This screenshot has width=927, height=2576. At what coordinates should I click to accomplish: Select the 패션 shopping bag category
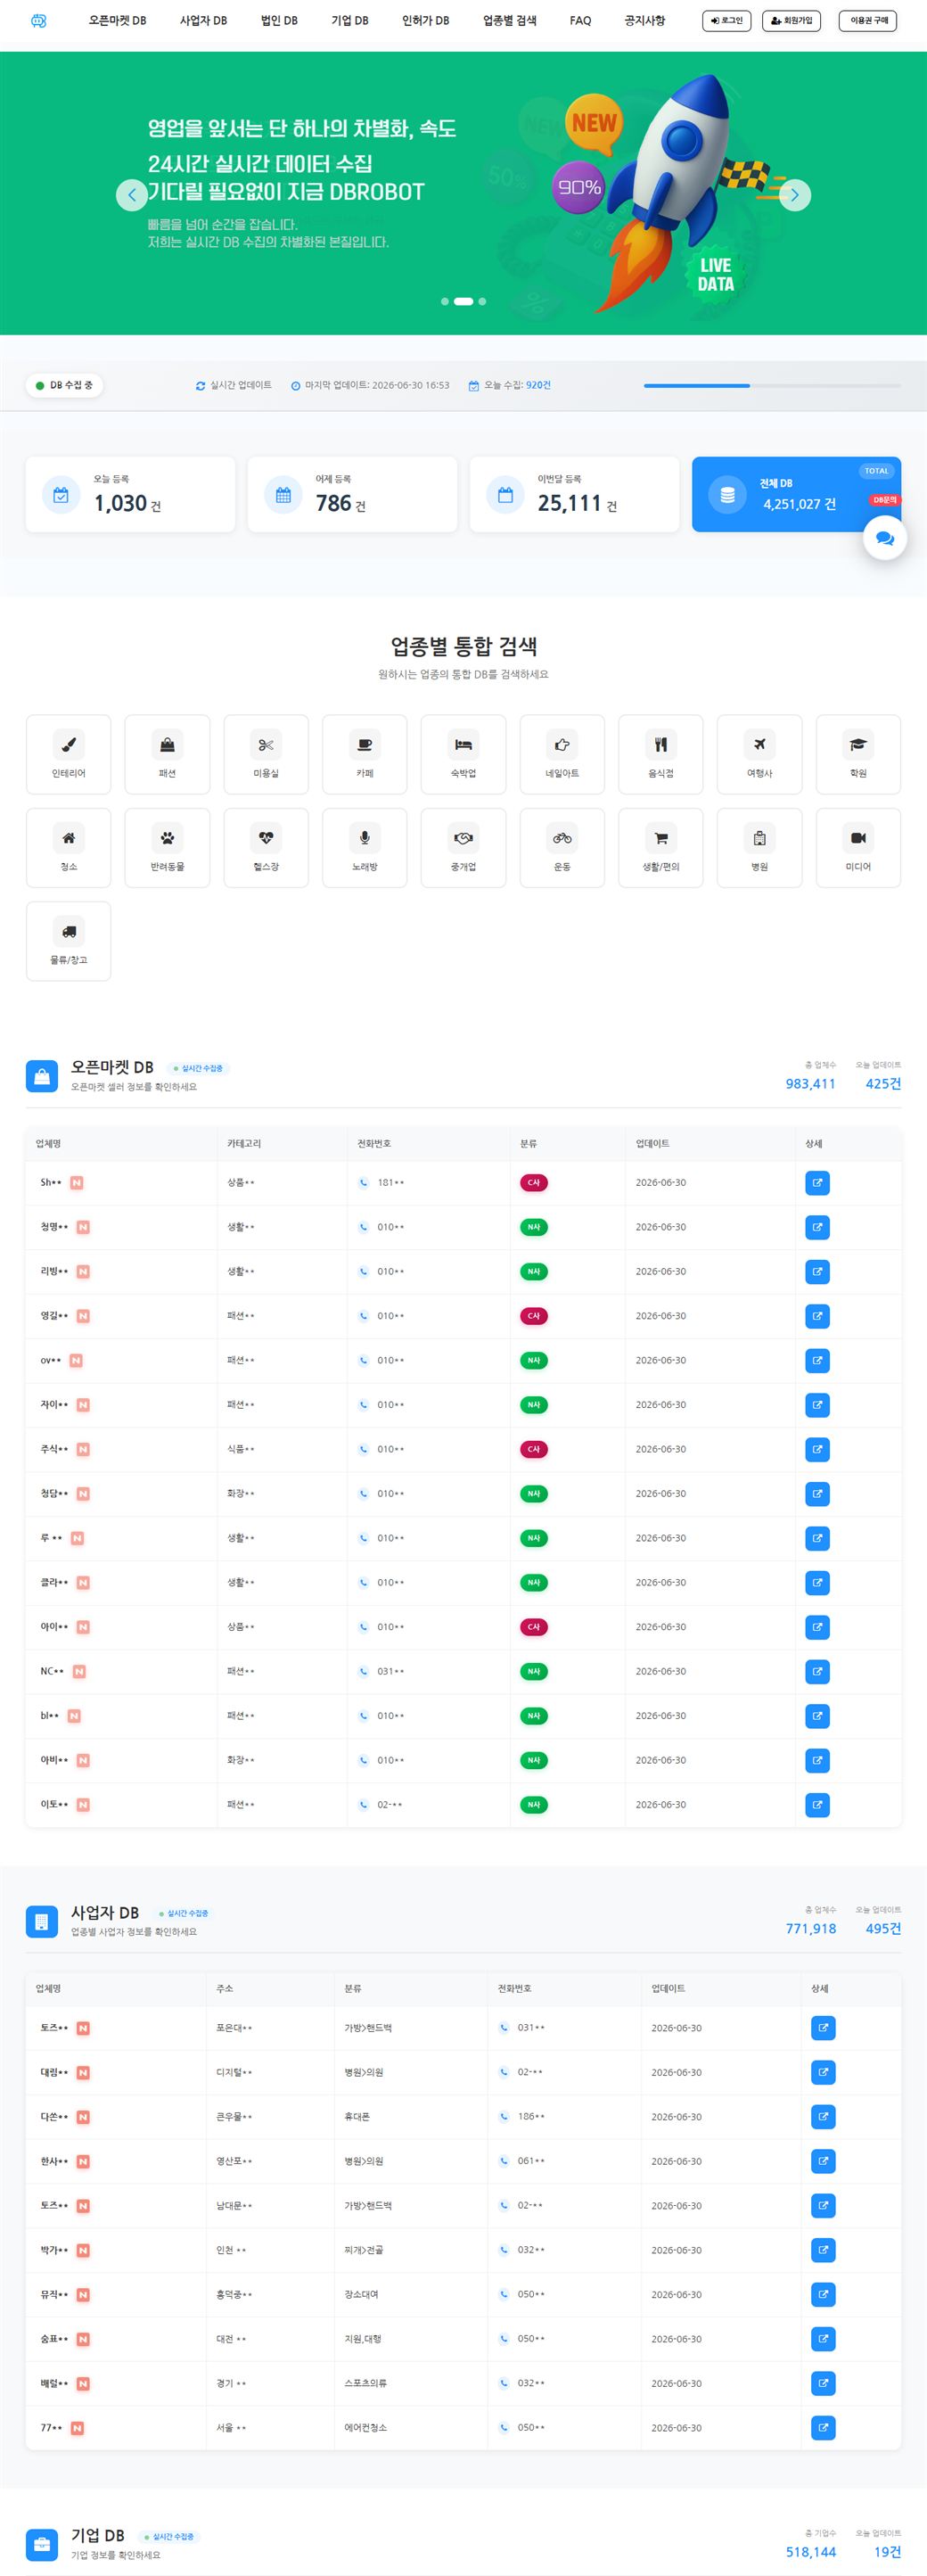(x=167, y=753)
